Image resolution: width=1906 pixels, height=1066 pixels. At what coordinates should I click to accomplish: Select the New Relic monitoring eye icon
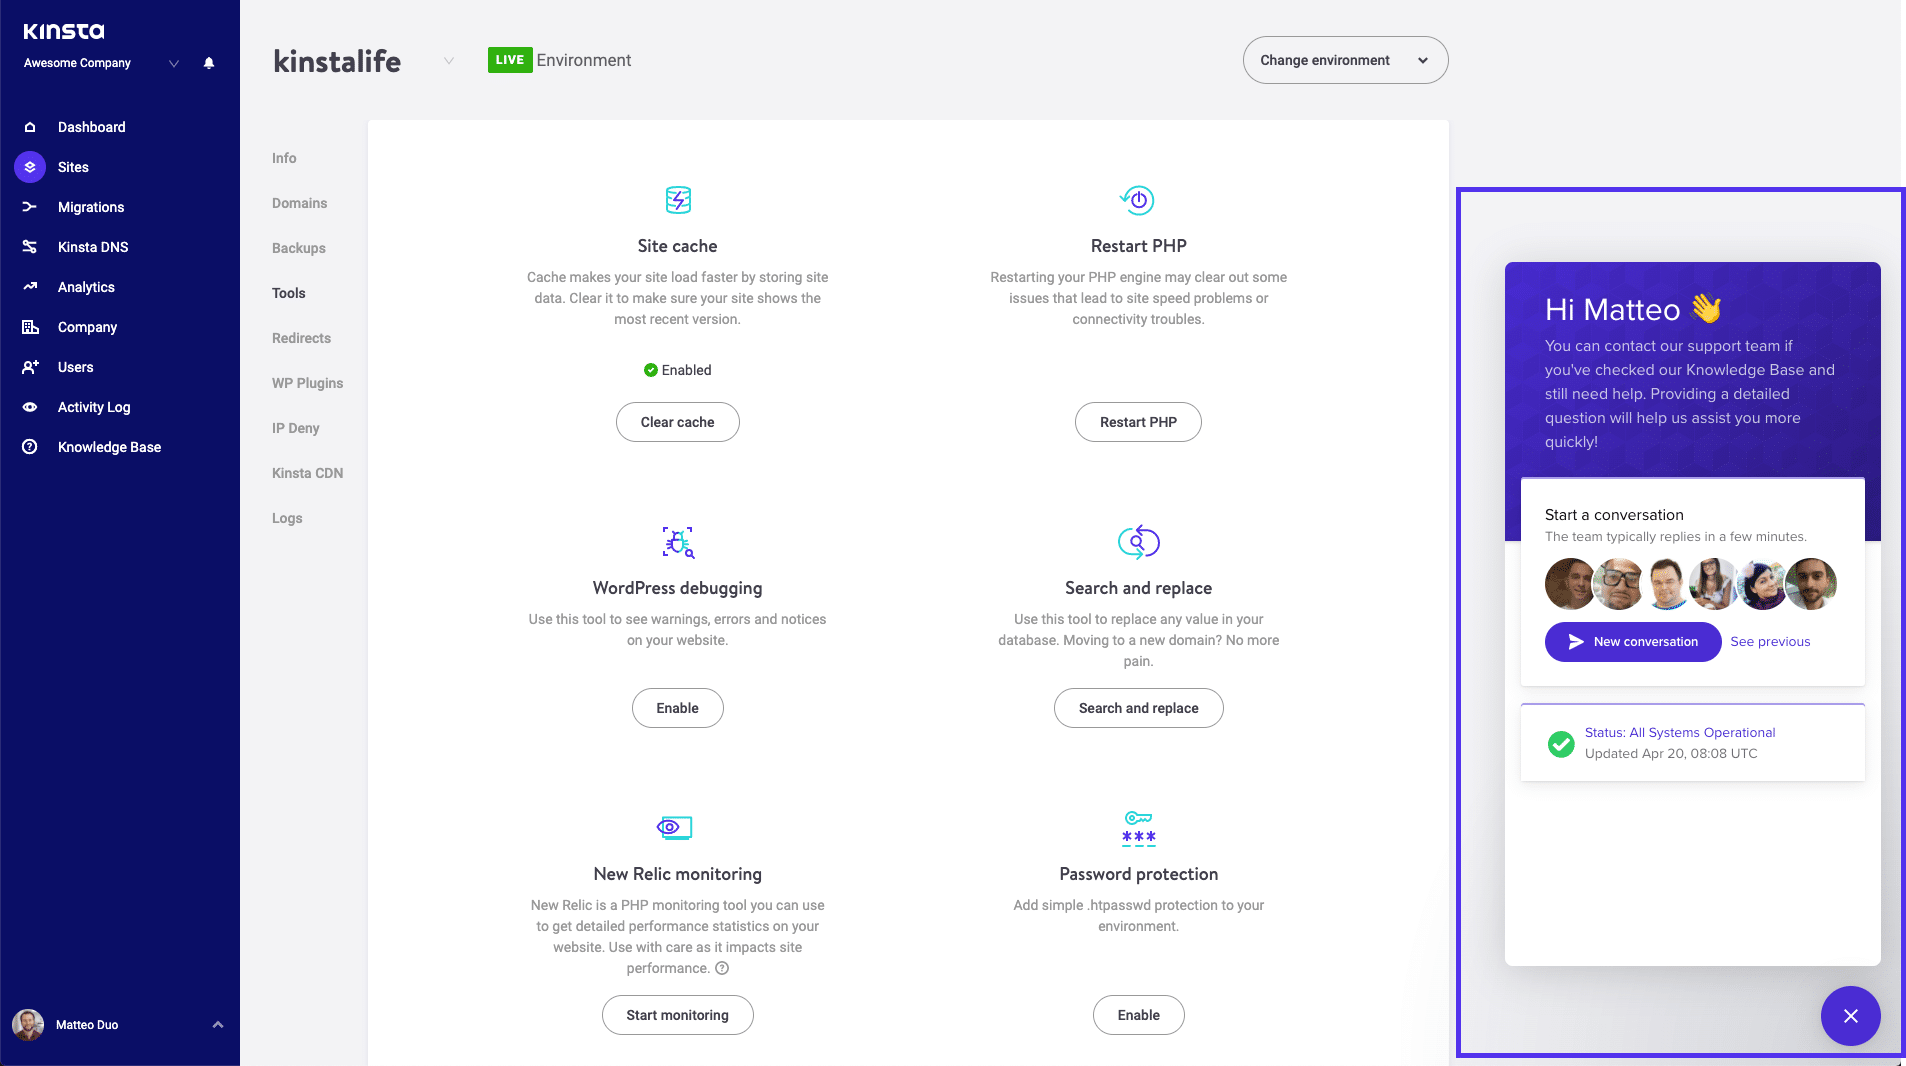pyautogui.click(x=672, y=827)
